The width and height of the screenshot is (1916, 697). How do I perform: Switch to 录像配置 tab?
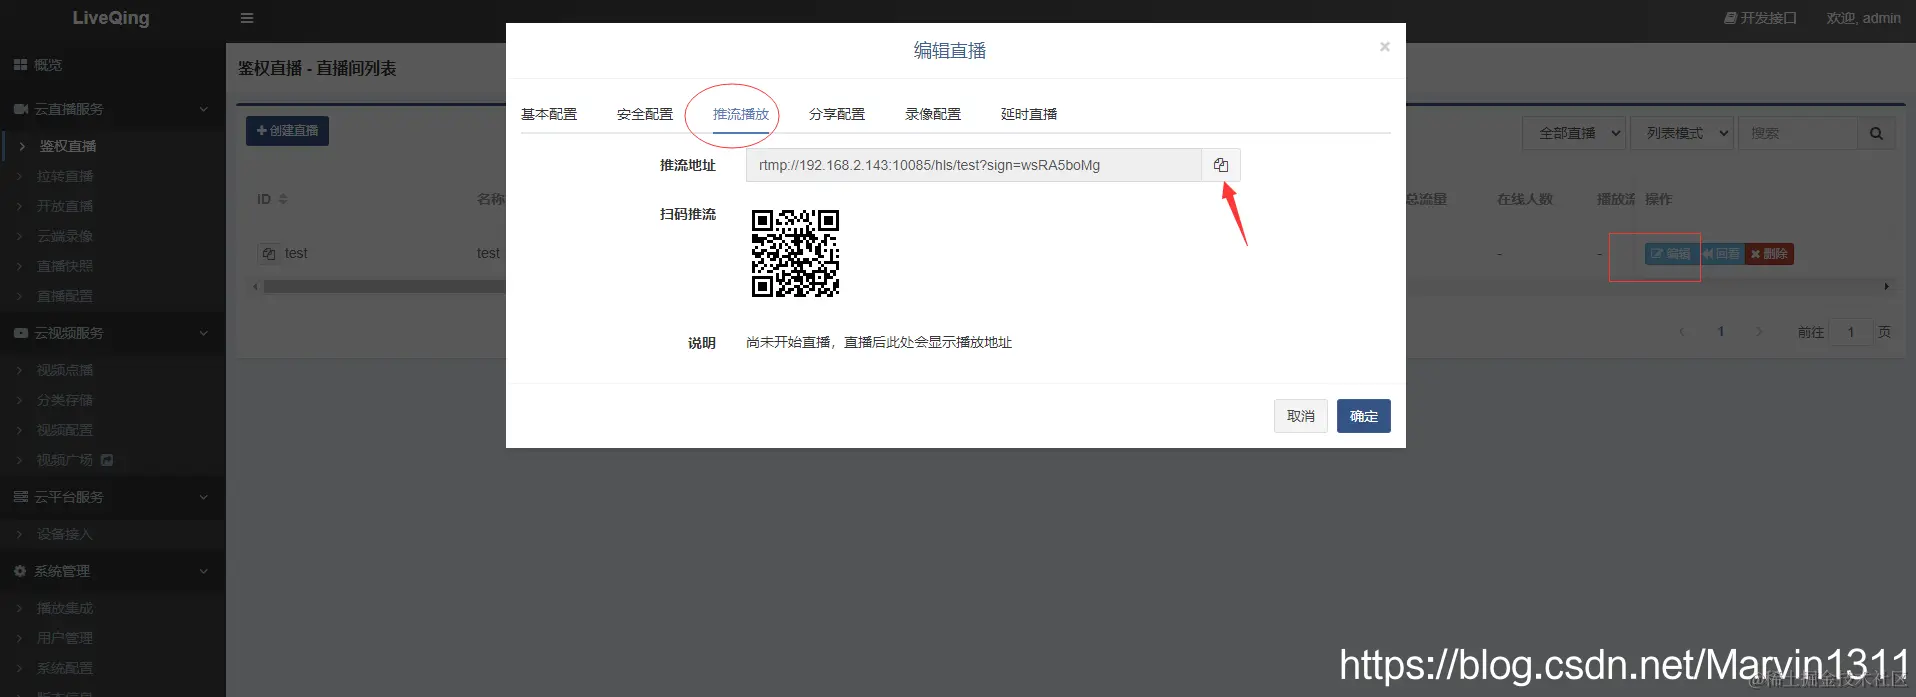pos(933,114)
